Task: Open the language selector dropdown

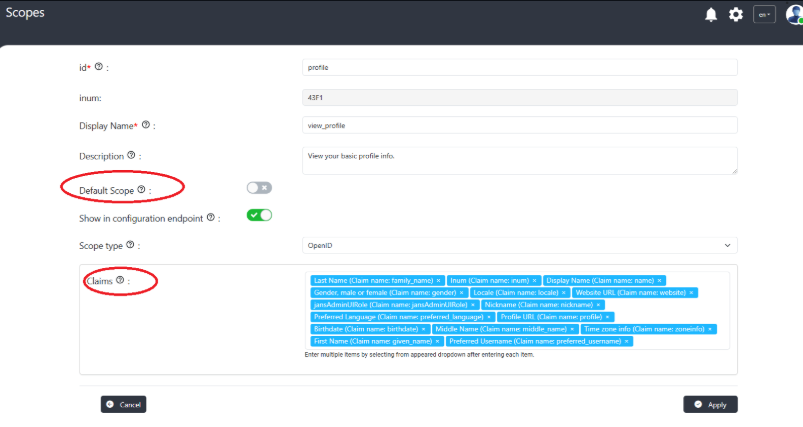Action: tap(764, 14)
